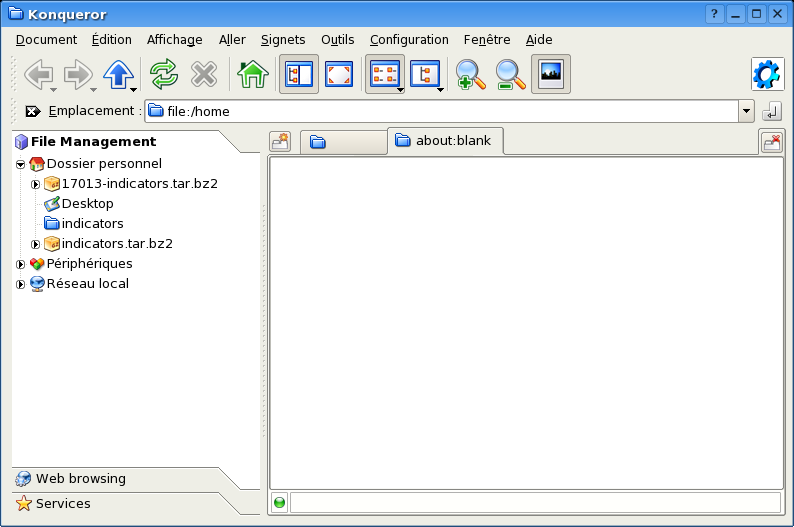Switch to the about:blank tab
Screen dimensions: 794x527
[445, 141]
